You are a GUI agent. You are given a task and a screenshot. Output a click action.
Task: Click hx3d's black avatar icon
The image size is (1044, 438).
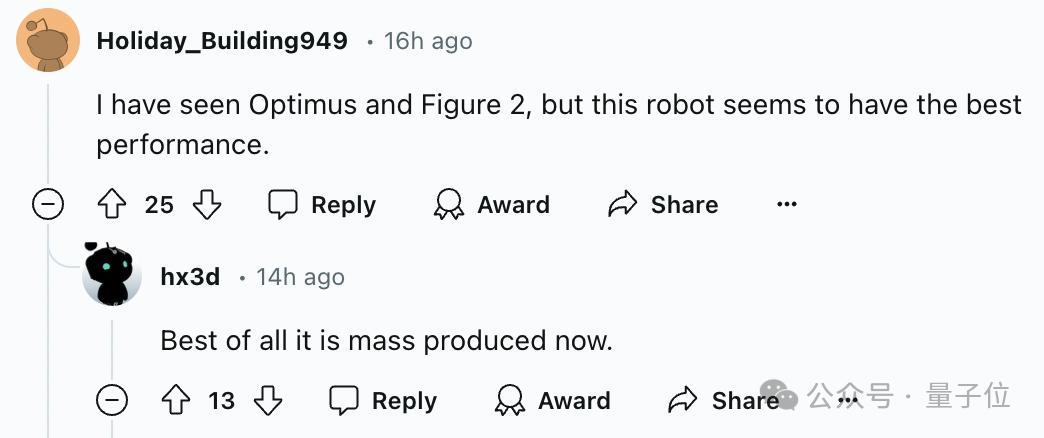[x=112, y=275]
